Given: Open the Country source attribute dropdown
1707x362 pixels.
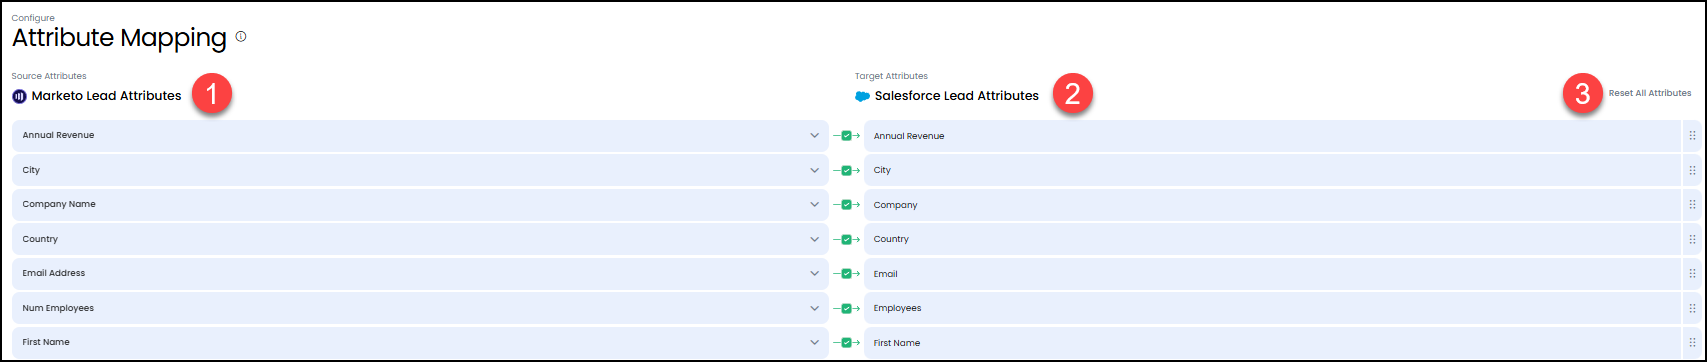Looking at the screenshot, I should coord(420,239).
